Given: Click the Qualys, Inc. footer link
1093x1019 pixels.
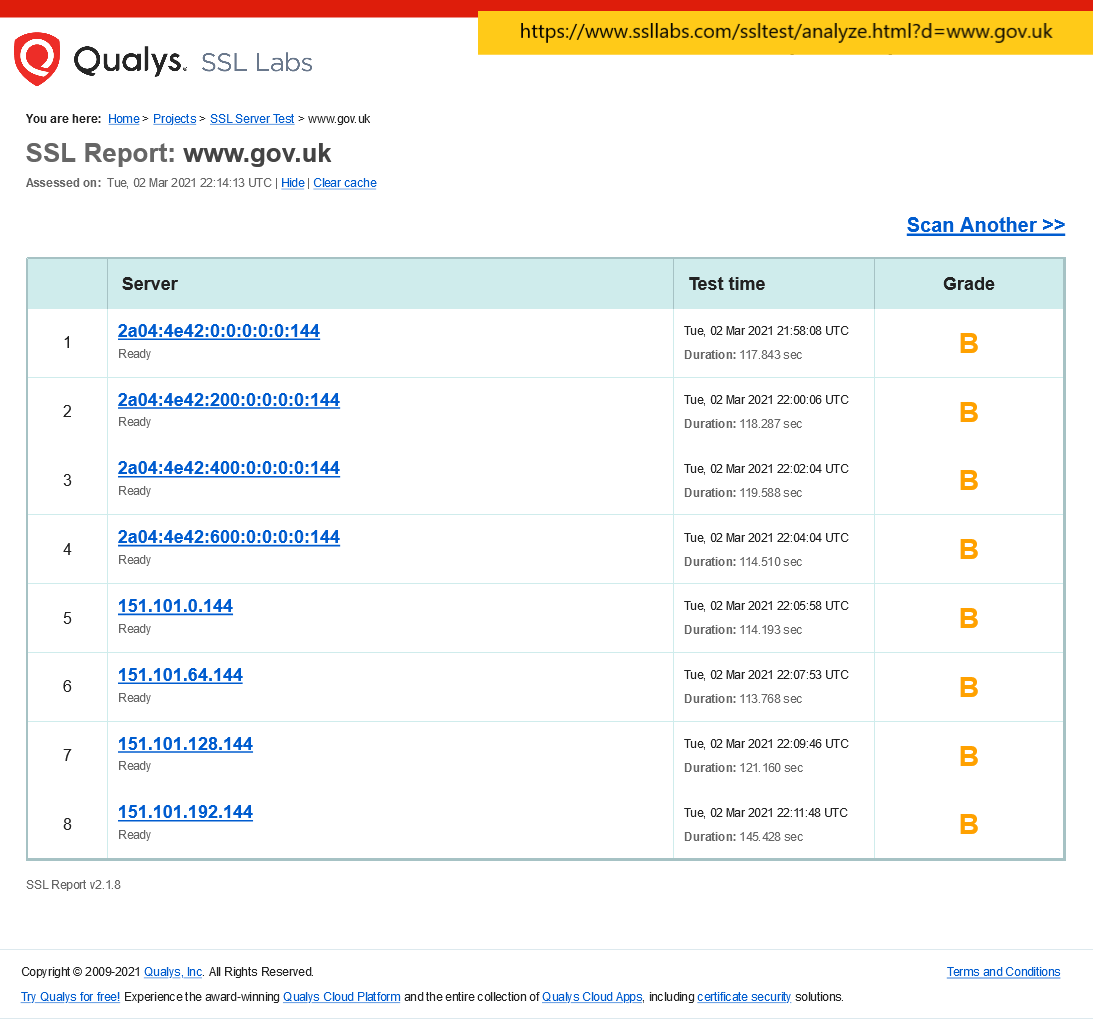Looking at the screenshot, I should [174, 972].
